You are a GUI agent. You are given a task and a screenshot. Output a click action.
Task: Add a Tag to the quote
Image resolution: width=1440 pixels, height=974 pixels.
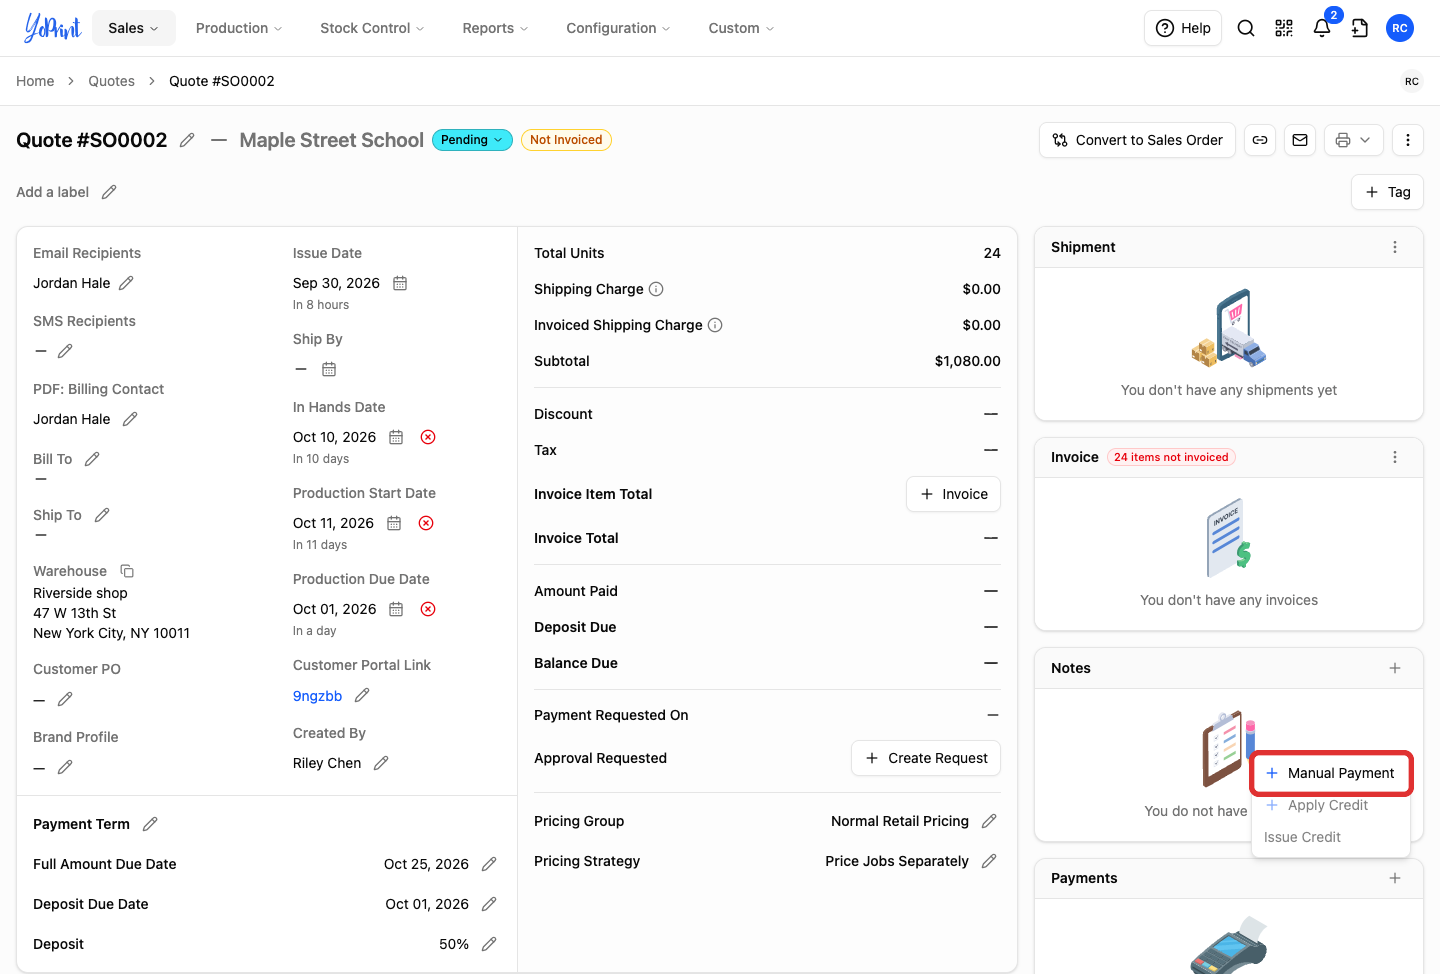[x=1387, y=192]
